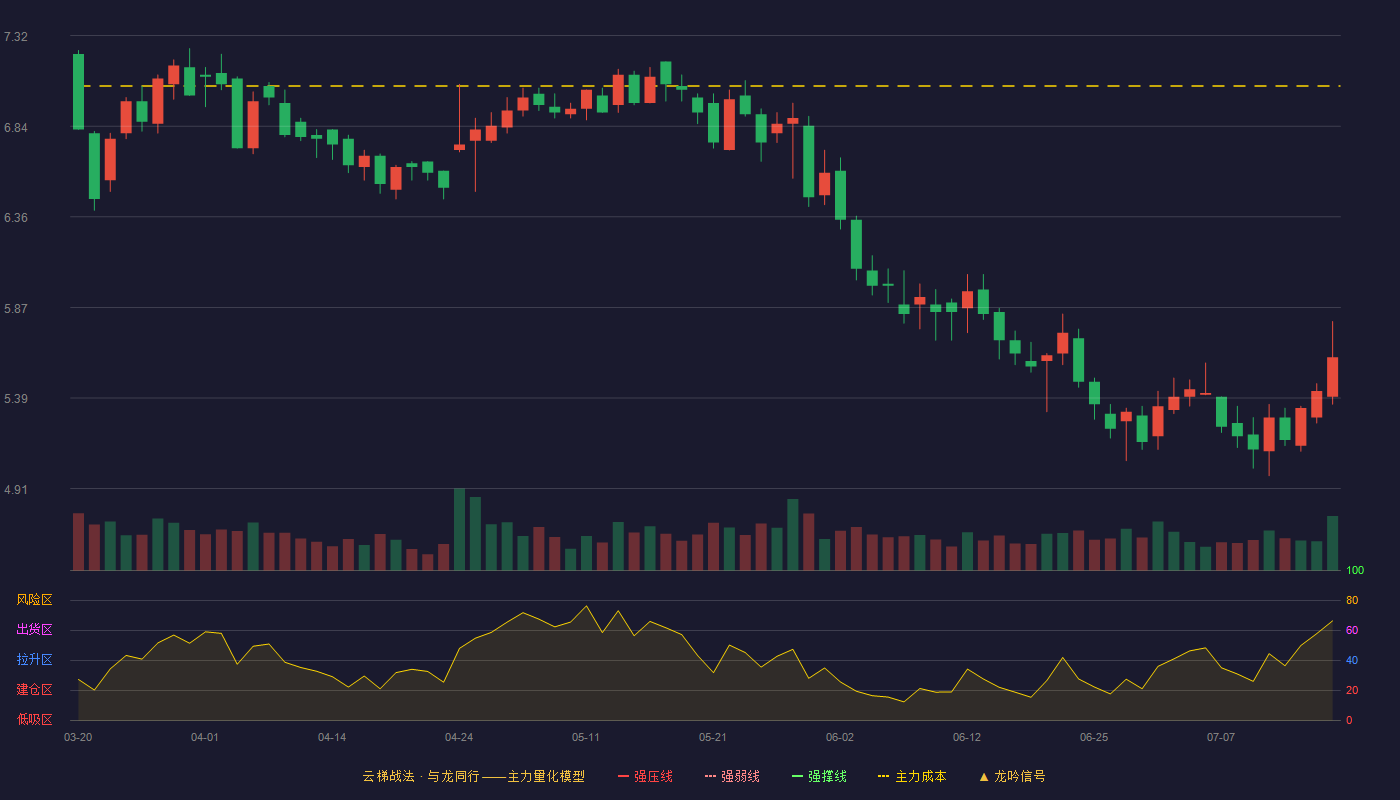Screen dimensions: 1400x800
Task: Select the last red candle on the chart
Action: 1332,377
